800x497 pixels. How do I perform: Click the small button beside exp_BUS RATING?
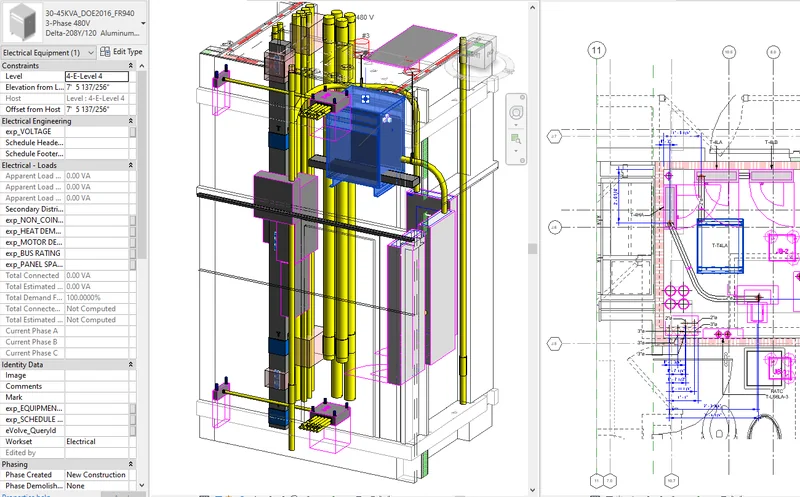click(x=133, y=253)
